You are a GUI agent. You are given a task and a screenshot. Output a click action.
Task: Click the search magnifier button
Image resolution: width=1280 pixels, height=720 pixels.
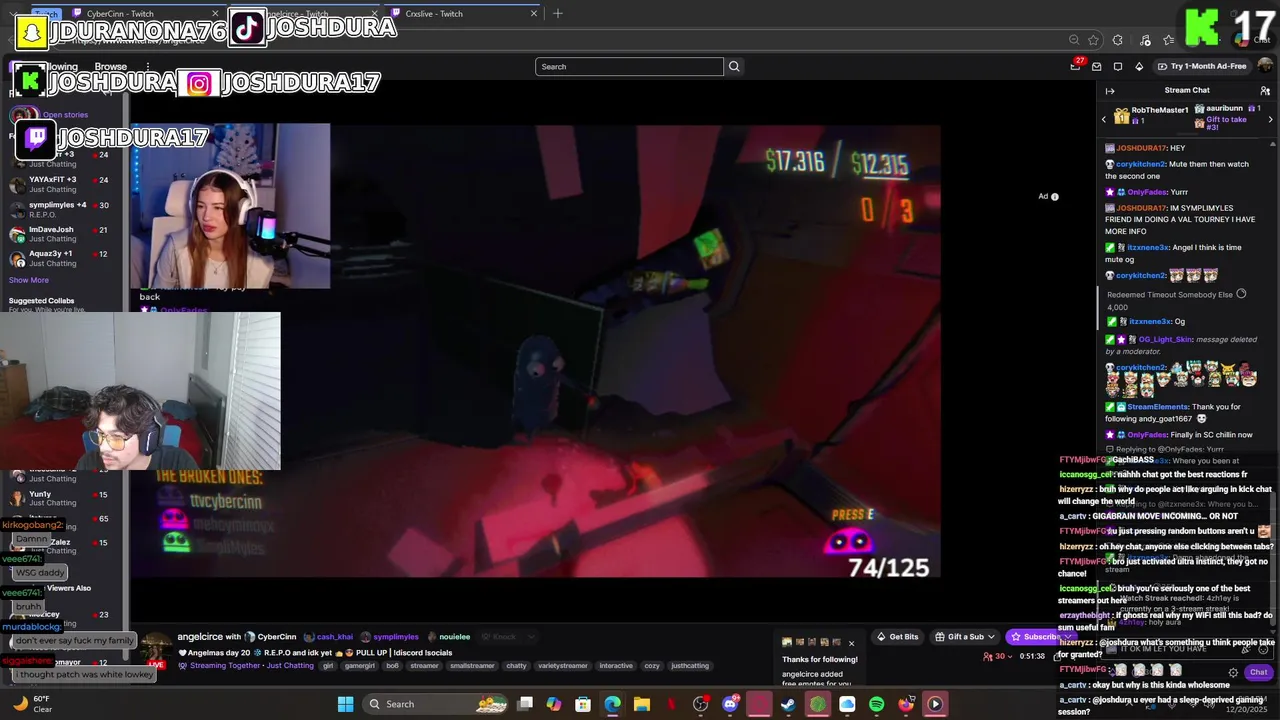[x=734, y=66]
